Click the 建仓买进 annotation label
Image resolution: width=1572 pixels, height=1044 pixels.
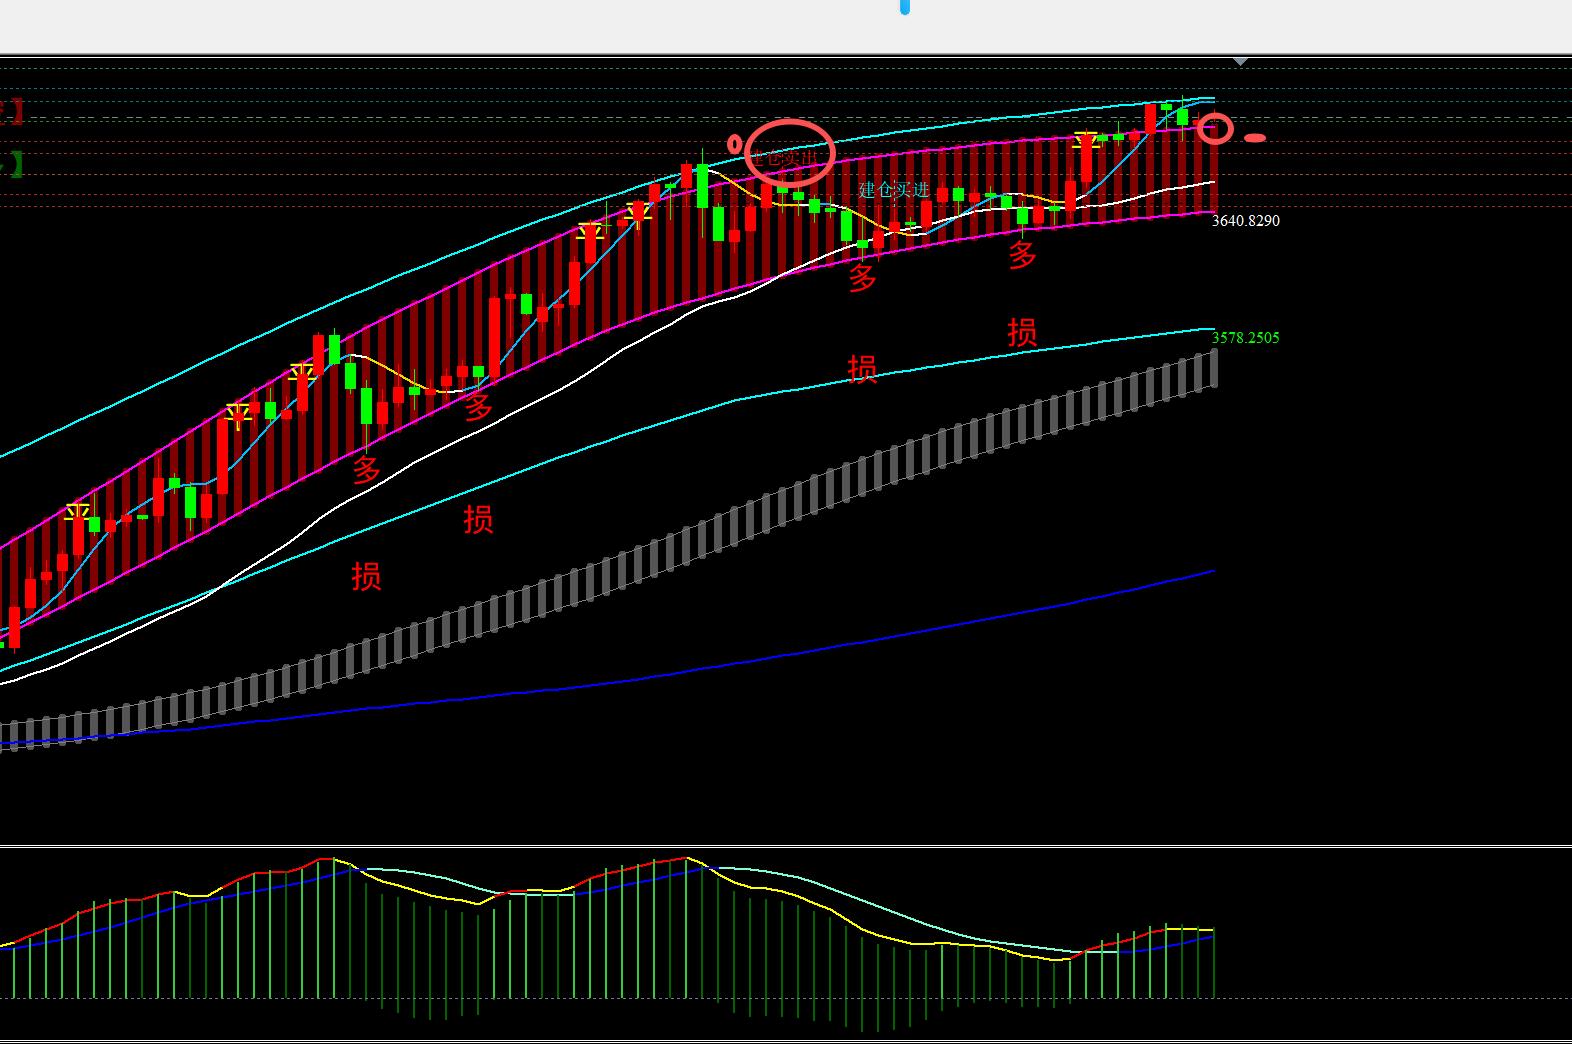pyautogui.click(x=894, y=190)
